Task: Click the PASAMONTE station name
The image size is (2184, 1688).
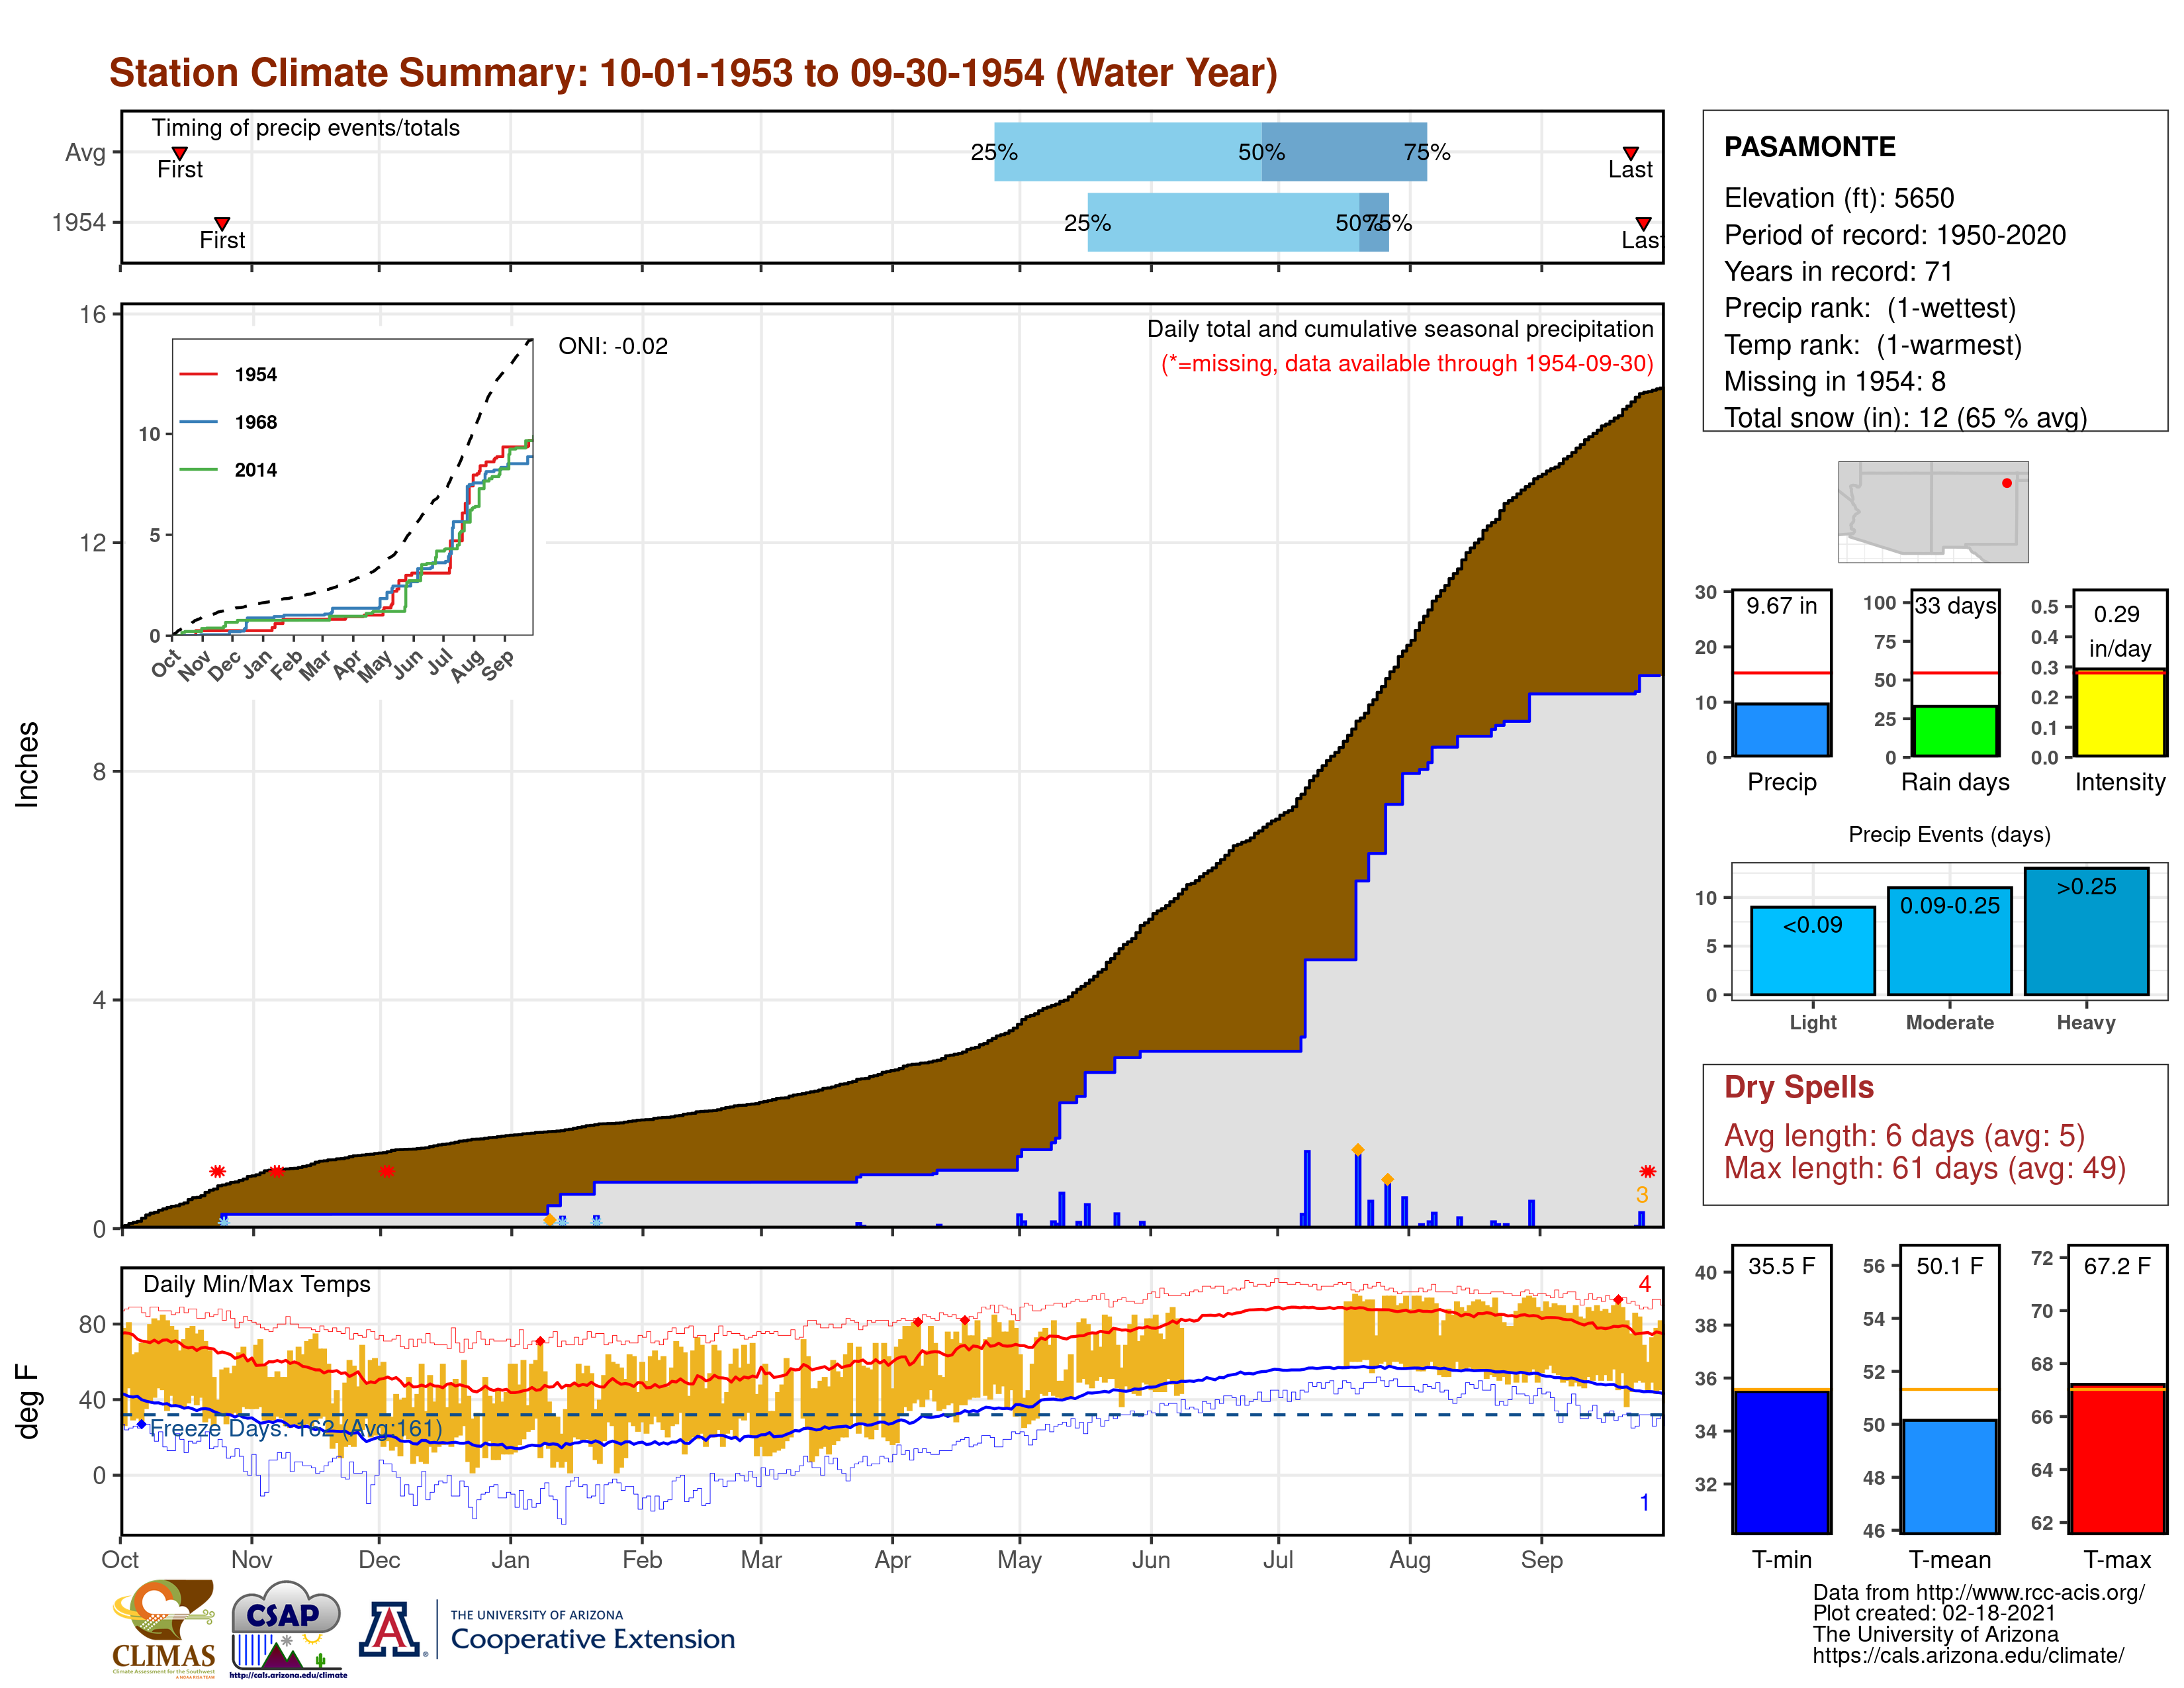Action: (x=1809, y=147)
